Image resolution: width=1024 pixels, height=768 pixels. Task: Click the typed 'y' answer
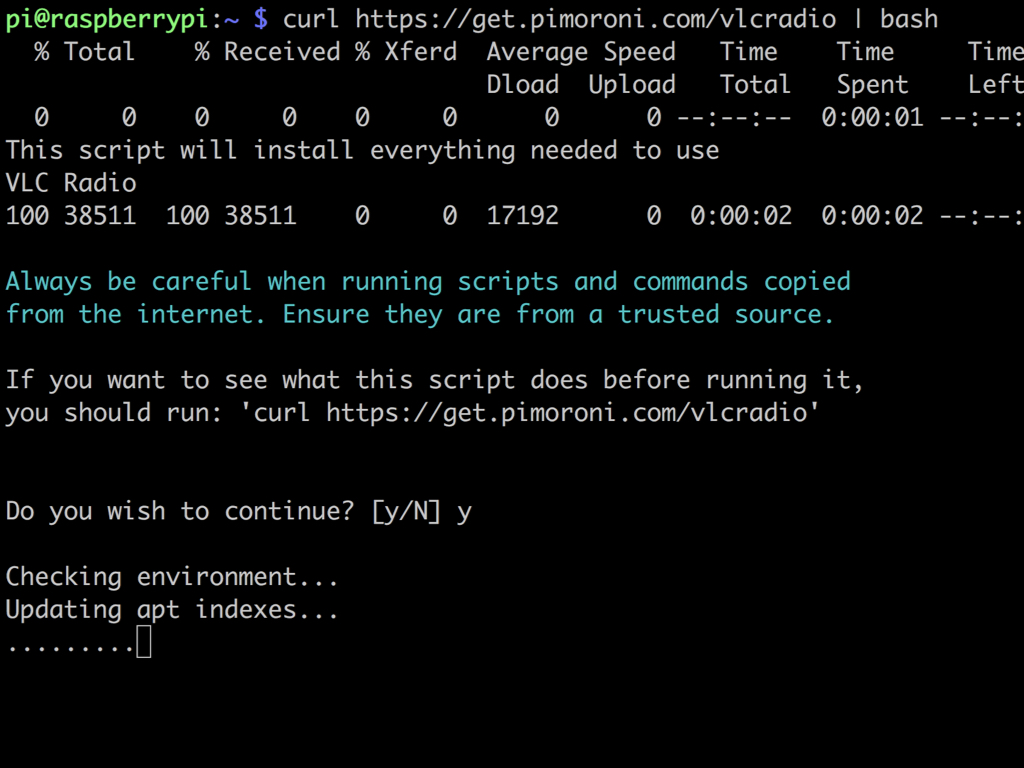[x=464, y=513]
